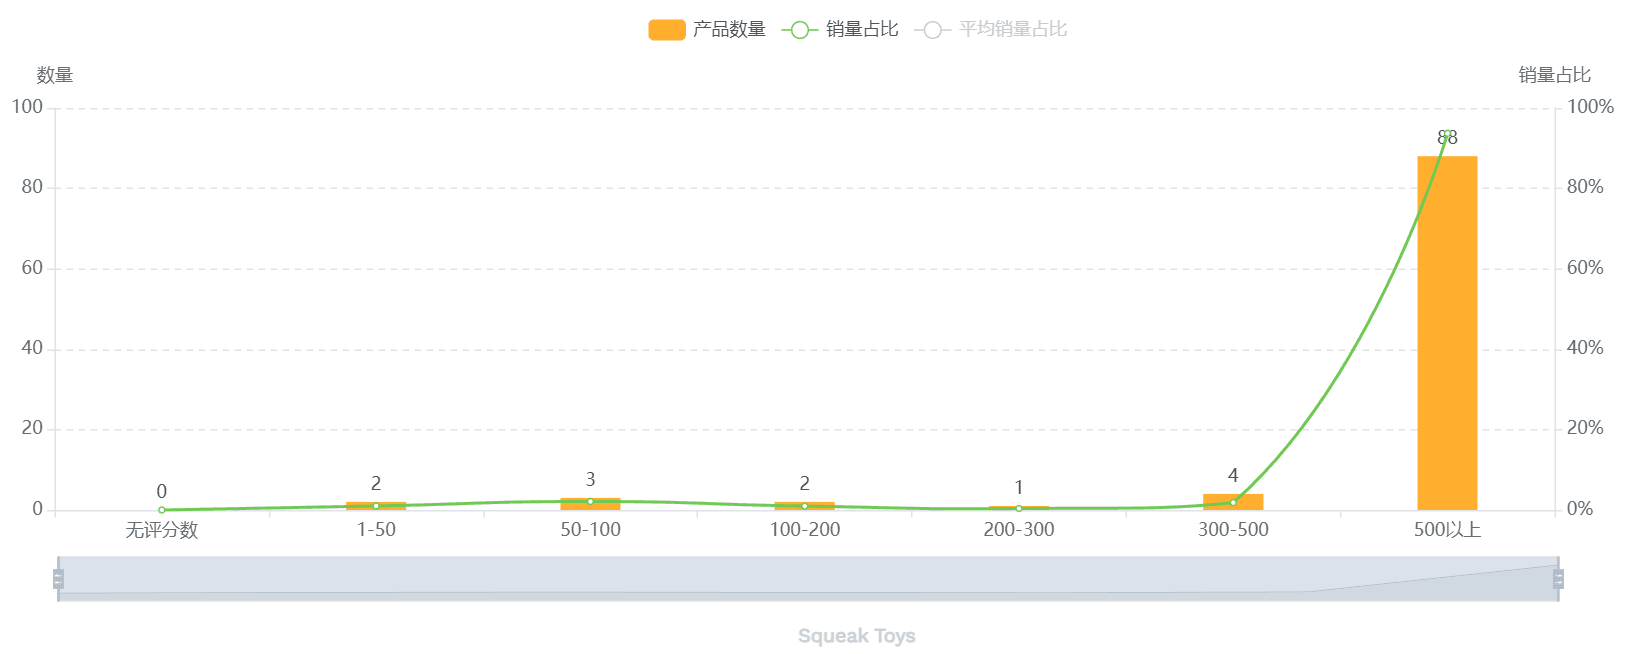Grab the right handle of zoom slider

1558,579
